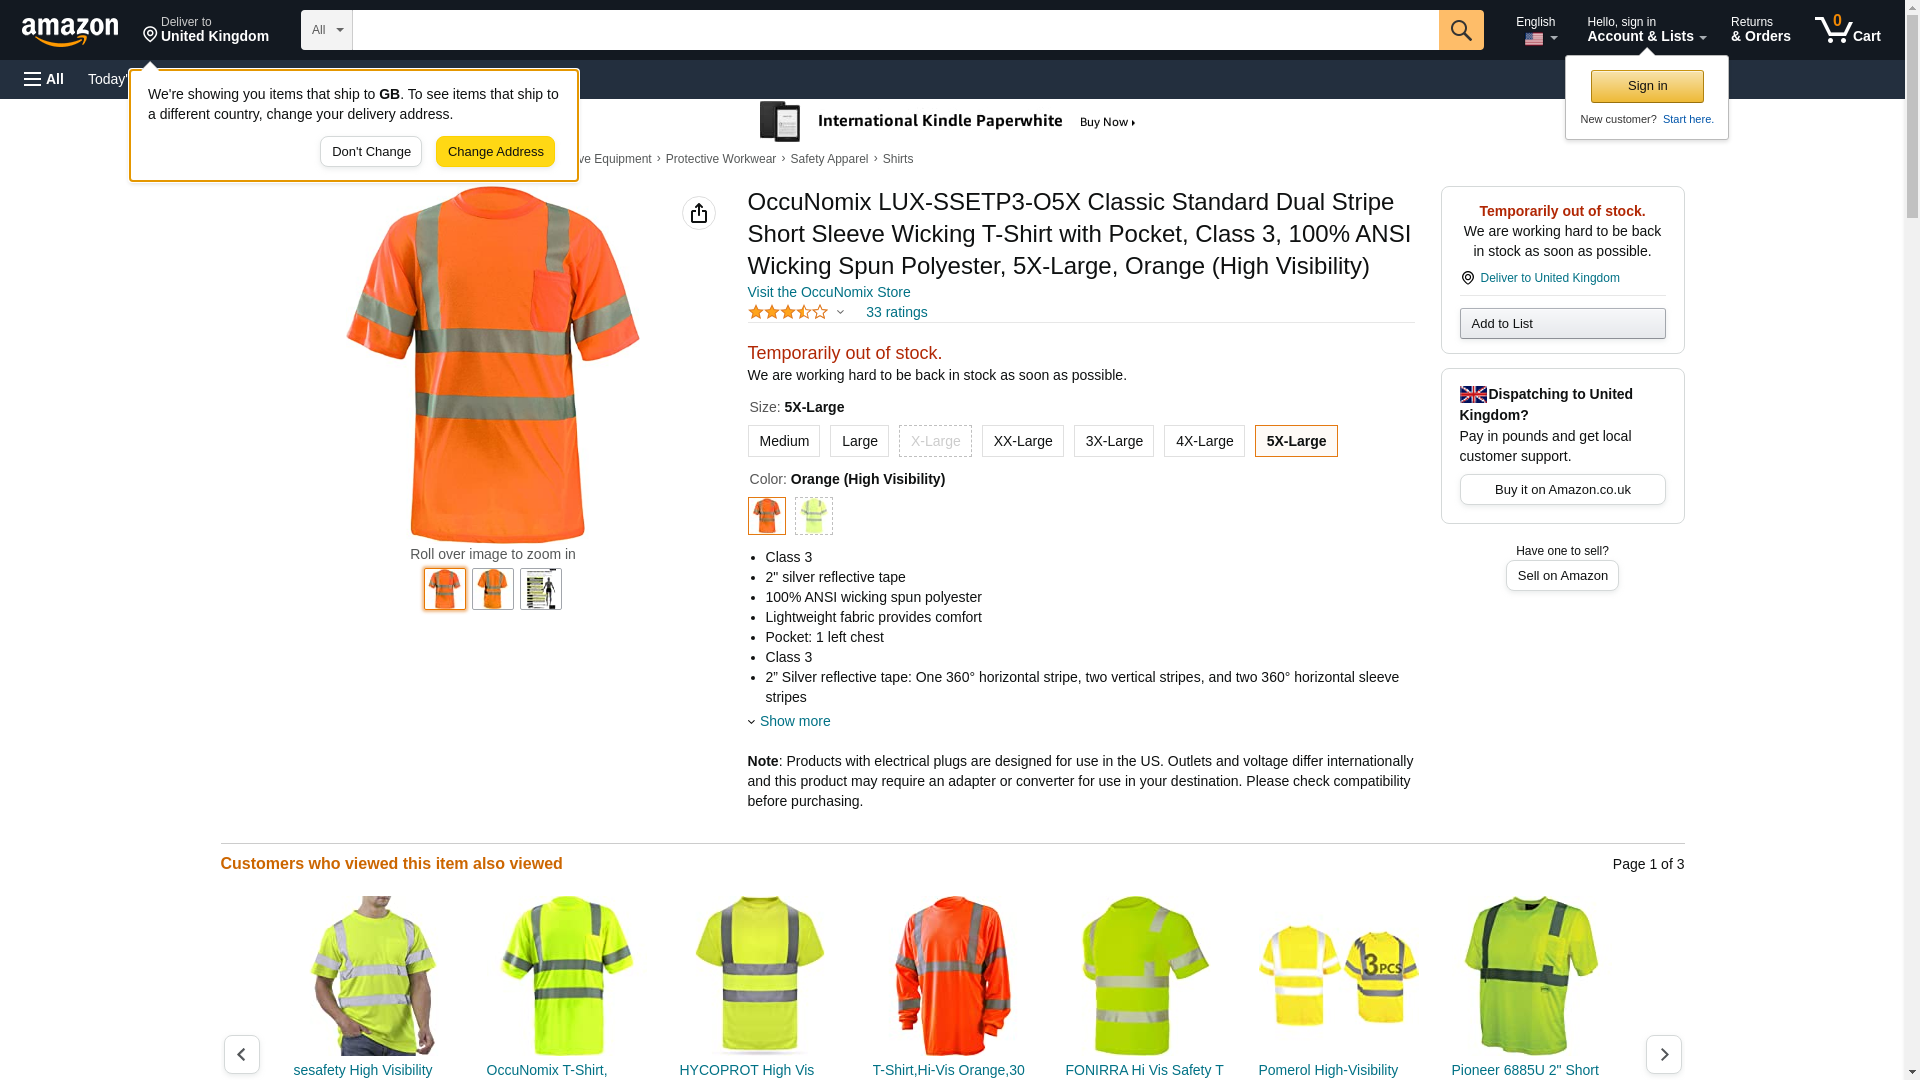Click the Change Address button
The width and height of the screenshot is (1920, 1080).
click(x=495, y=152)
